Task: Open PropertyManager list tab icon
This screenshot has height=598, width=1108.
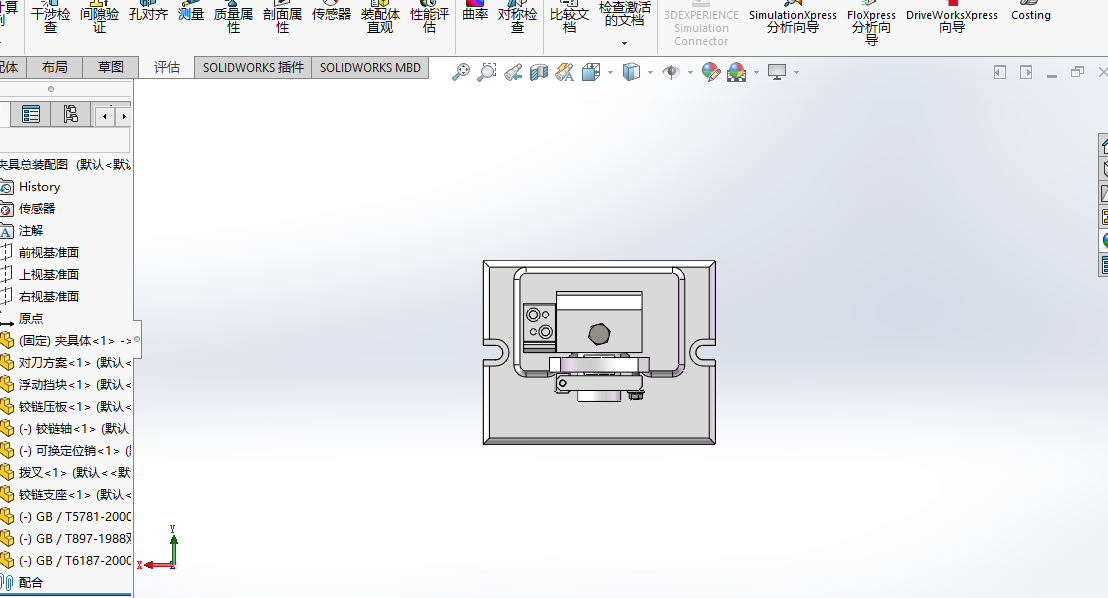Action: point(31,115)
